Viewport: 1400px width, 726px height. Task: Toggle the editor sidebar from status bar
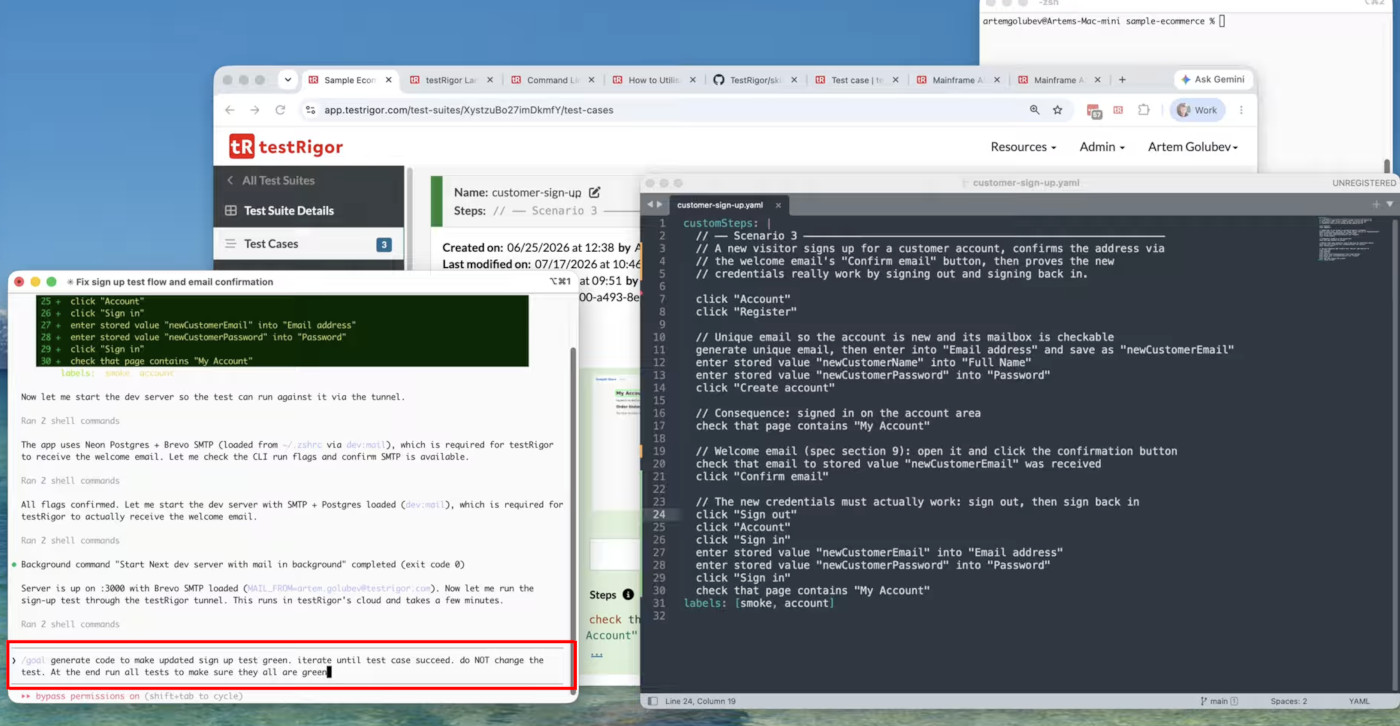click(652, 701)
